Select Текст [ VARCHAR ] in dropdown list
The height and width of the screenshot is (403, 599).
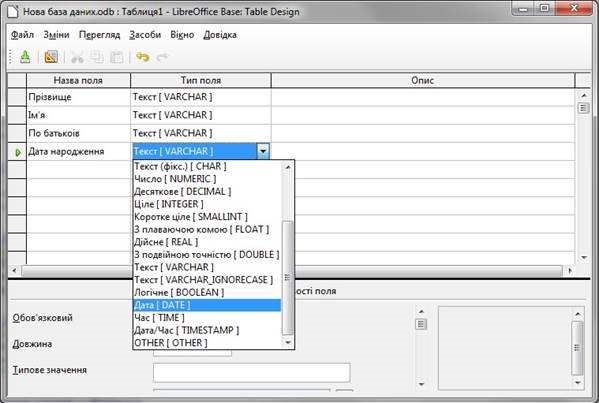(x=207, y=267)
